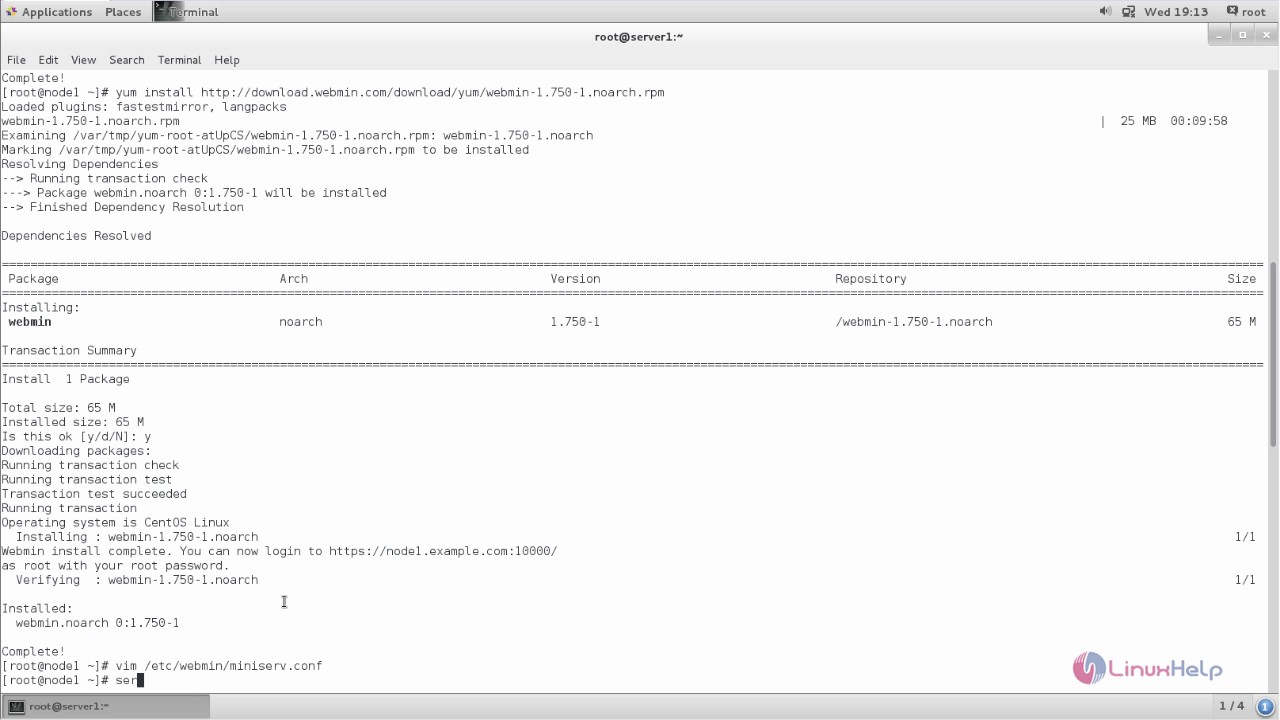Click the webmin download URL in the yum command
Viewport: 1280px width, 720px height.
click(432, 92)
